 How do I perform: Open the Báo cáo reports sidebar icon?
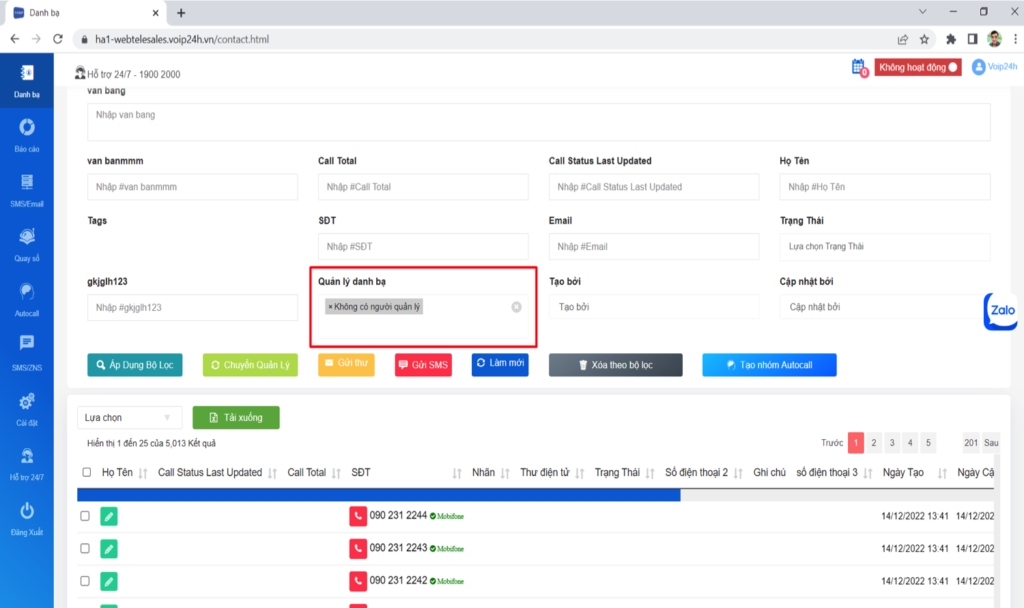click(27, 128)
